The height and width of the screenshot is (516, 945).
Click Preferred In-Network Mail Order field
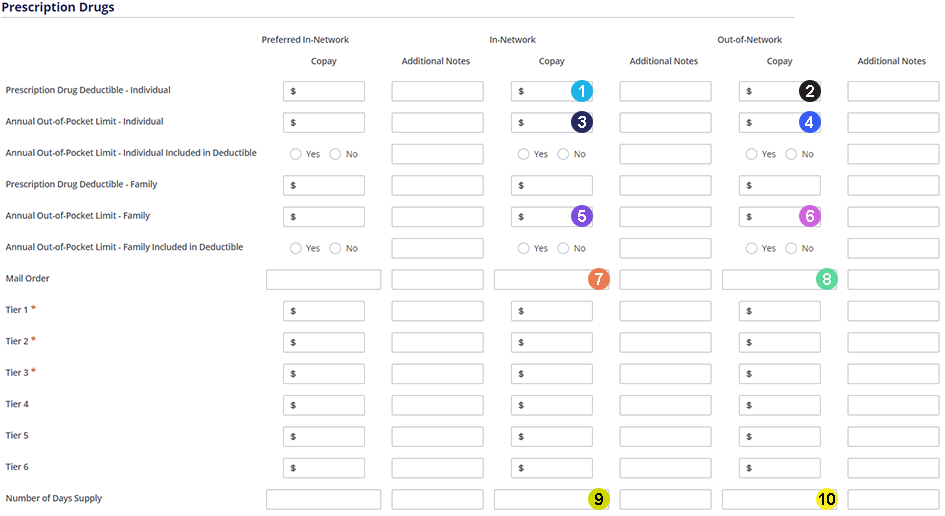(324, 280)
